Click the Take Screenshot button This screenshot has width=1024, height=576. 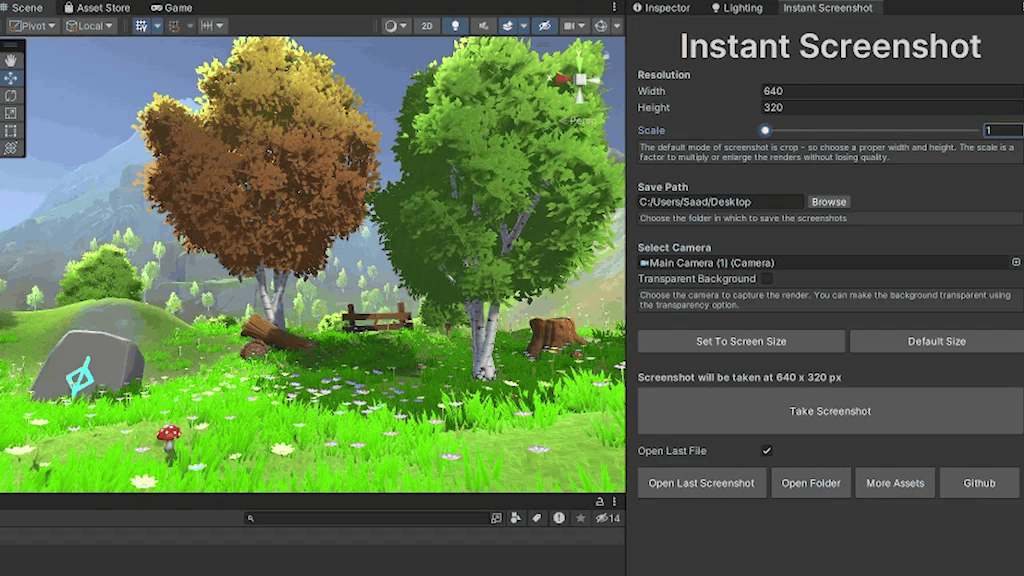(830, 410)
